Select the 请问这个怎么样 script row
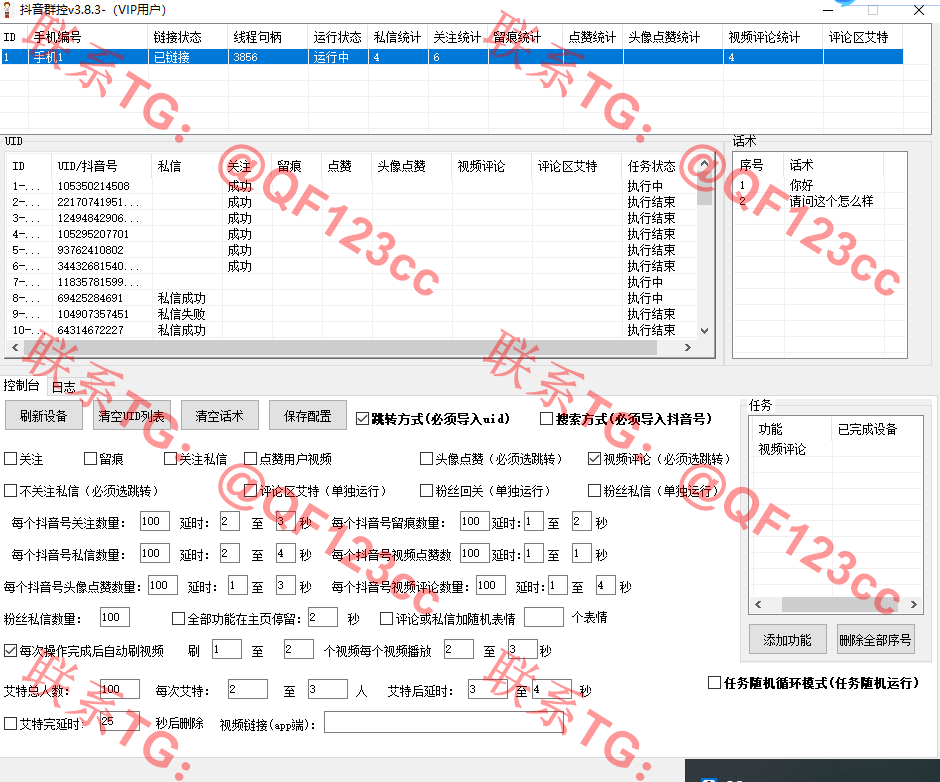This screenshot has height=782, width=940. [819, 201]
